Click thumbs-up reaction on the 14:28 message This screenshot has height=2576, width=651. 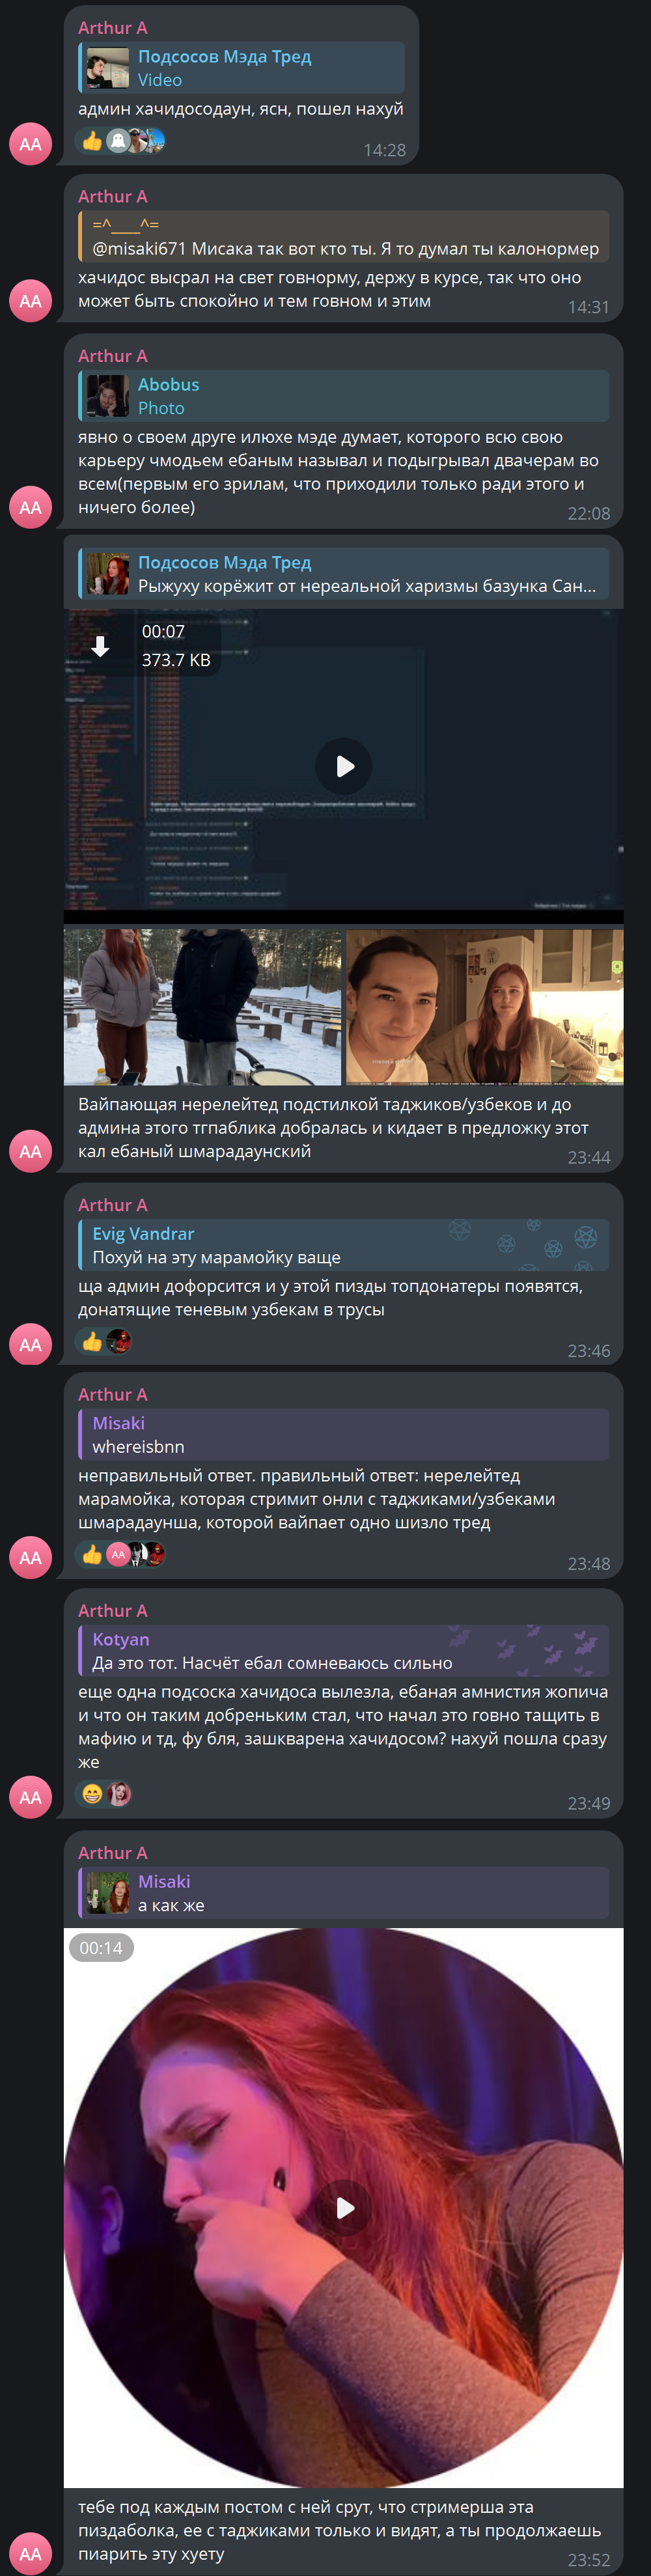pyautogui.click(x=93, y=141)
